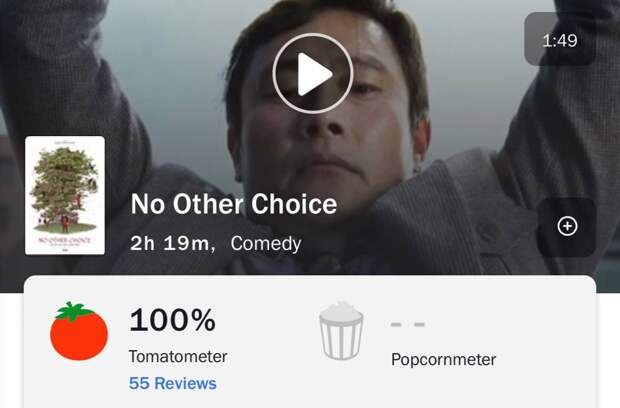
Task: Select the Comedy genre text
Action: (265, 243)
